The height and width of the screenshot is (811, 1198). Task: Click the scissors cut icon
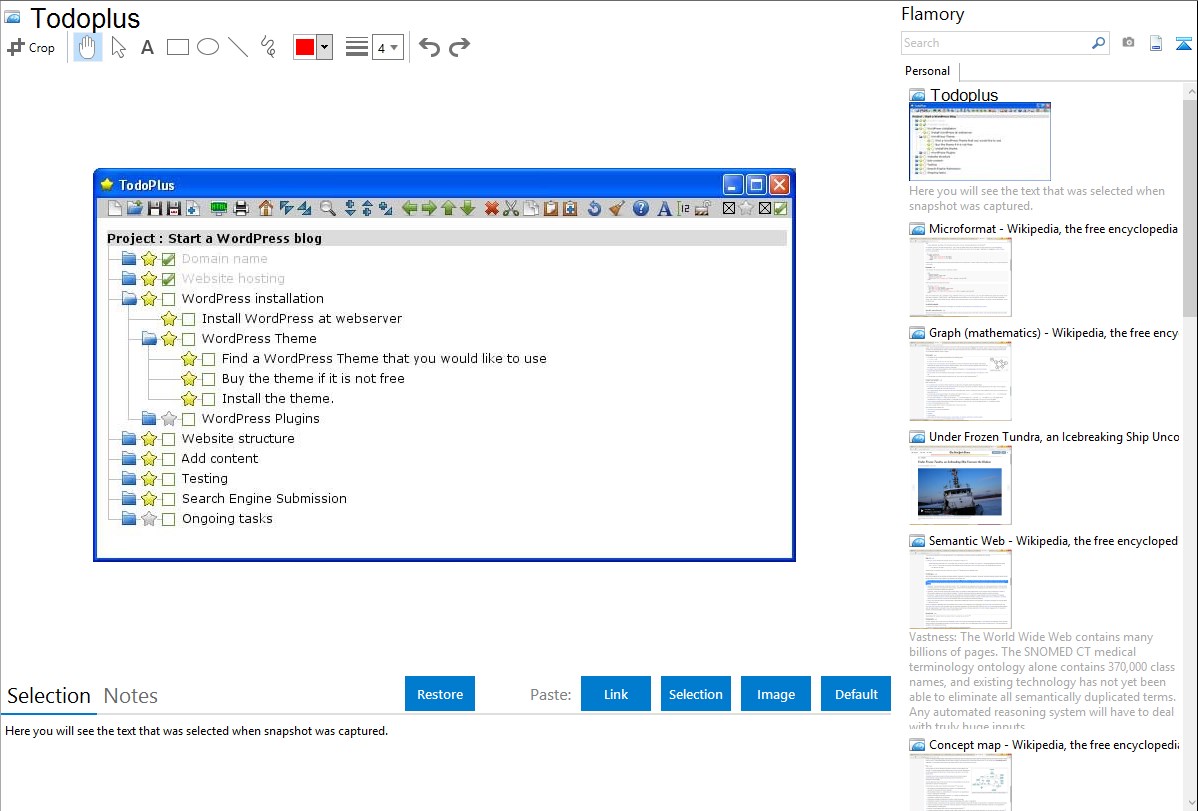(x=511, y=208)
